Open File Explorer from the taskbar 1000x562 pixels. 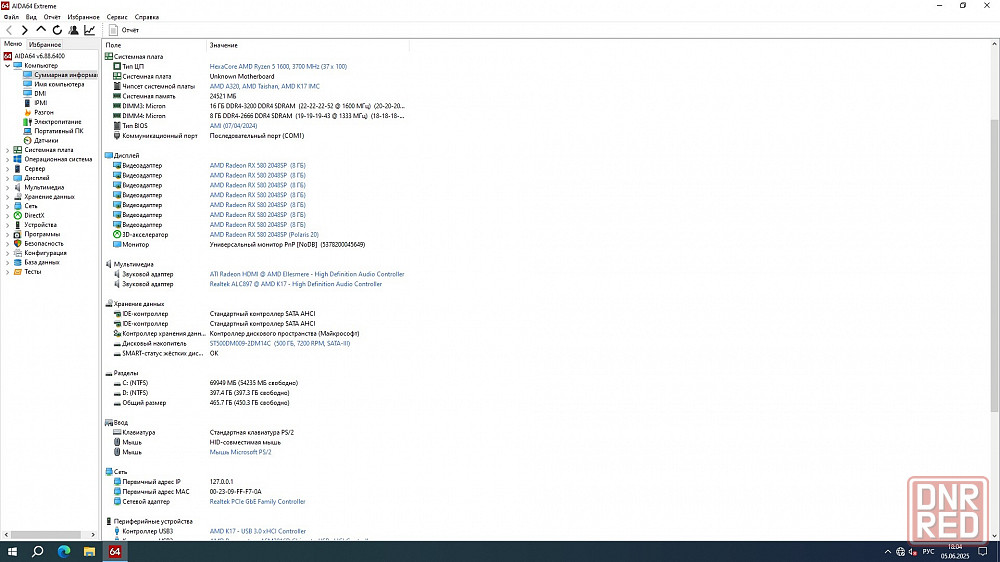pyautogui.click(x=89, y=552)
